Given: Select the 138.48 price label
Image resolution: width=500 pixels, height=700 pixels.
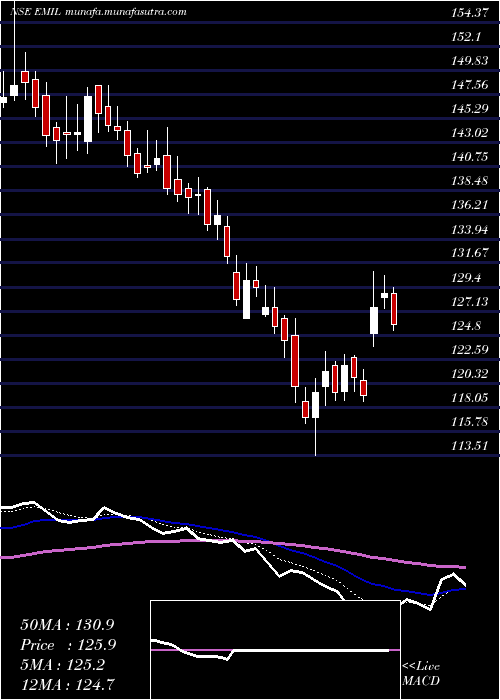Looking at the screenshot, I should coord(469,182).
